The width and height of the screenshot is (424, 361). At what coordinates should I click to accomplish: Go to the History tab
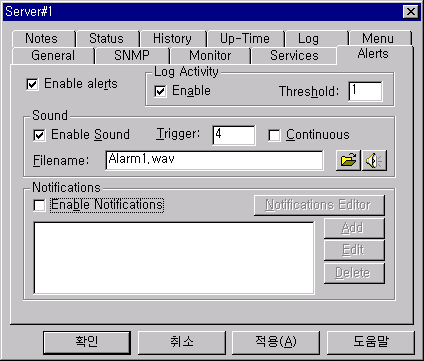tap(174, 39)
